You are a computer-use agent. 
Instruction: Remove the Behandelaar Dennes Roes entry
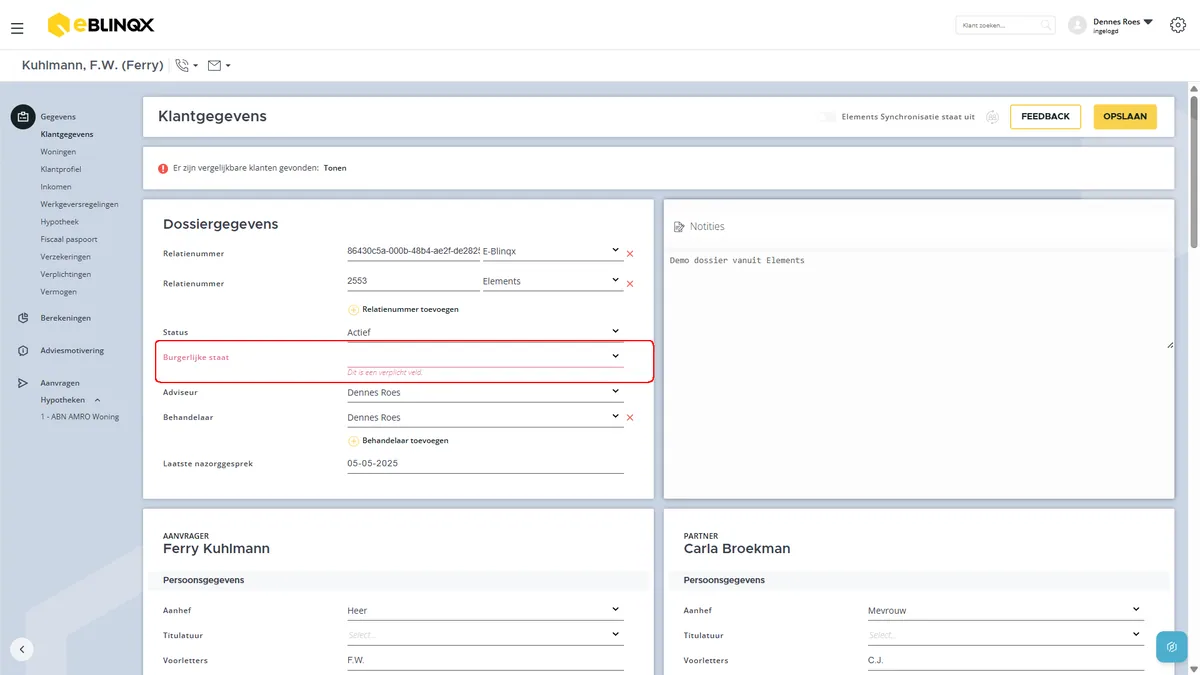630,418
